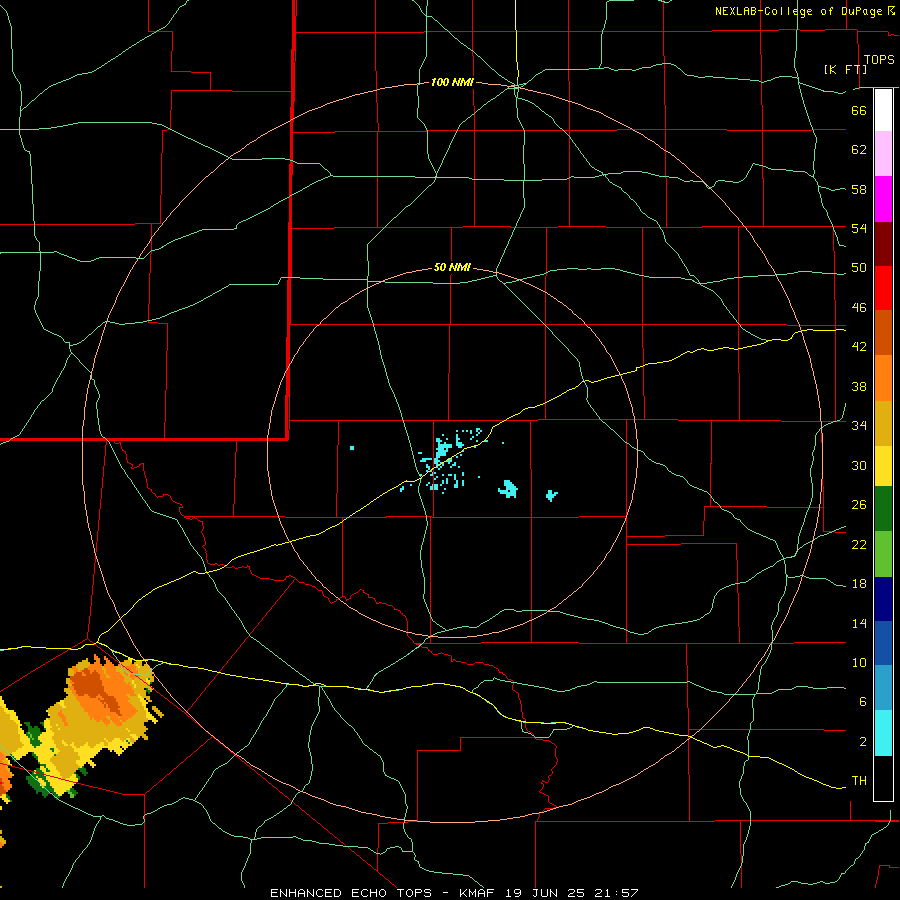
Task: Click the legend value '66'
Action: (x=859, y=110)
